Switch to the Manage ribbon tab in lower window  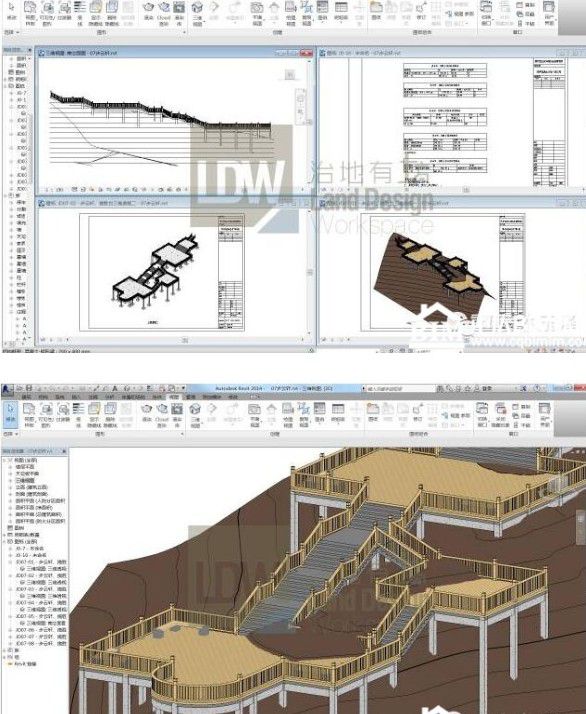(x=191, y=397)
